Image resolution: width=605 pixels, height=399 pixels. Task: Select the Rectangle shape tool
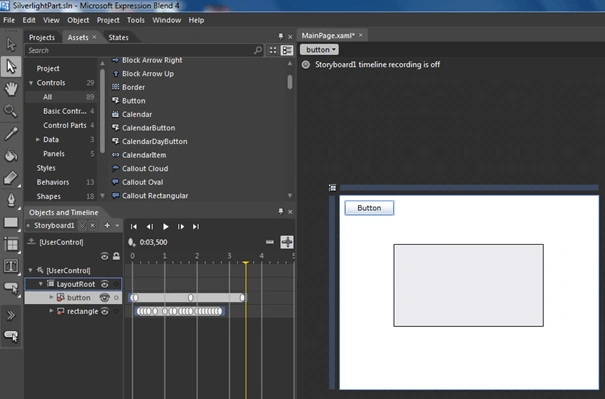click(x=11, y=222)
